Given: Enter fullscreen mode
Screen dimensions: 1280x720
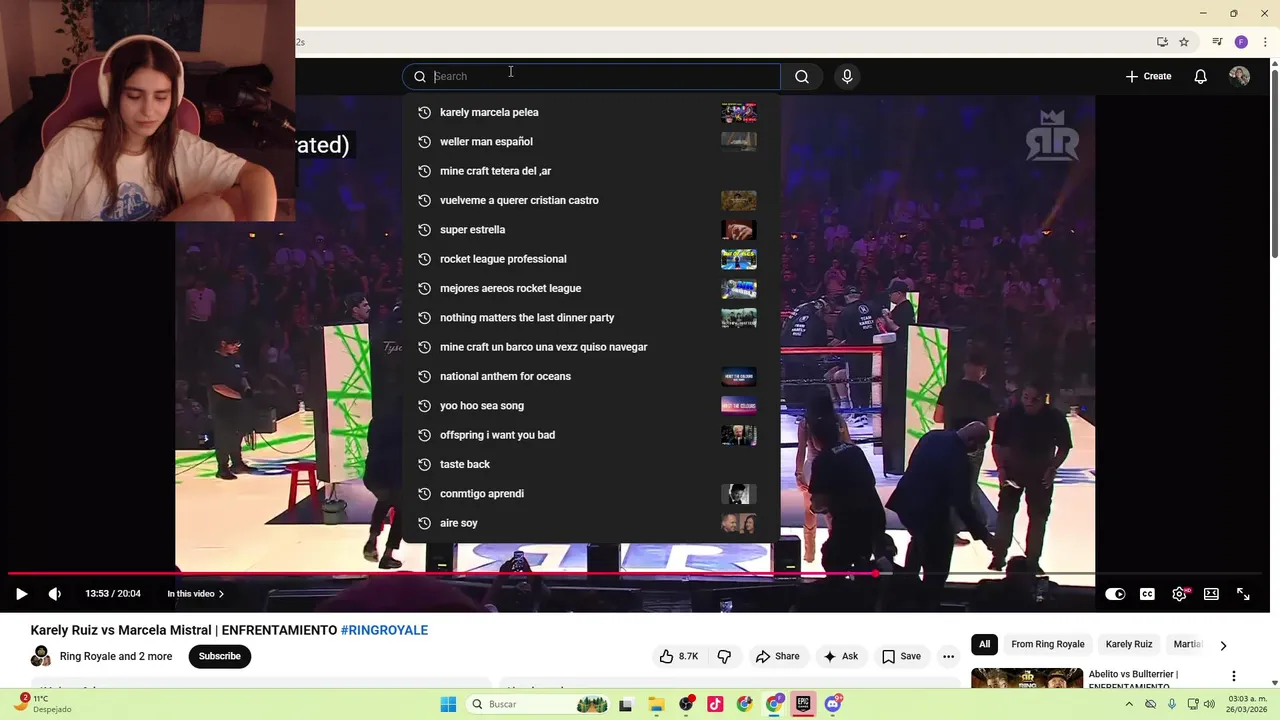Looking at the screenshot, I should (1243, 594).
